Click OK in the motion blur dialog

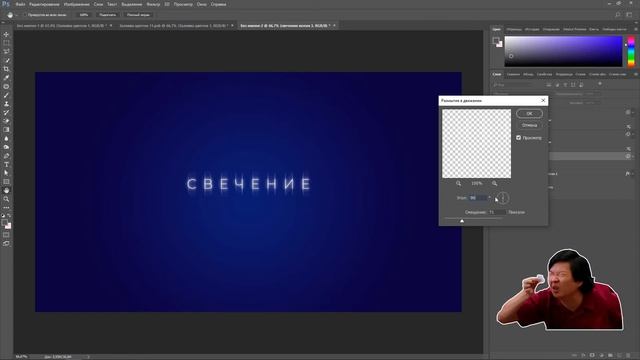[529, 113]
